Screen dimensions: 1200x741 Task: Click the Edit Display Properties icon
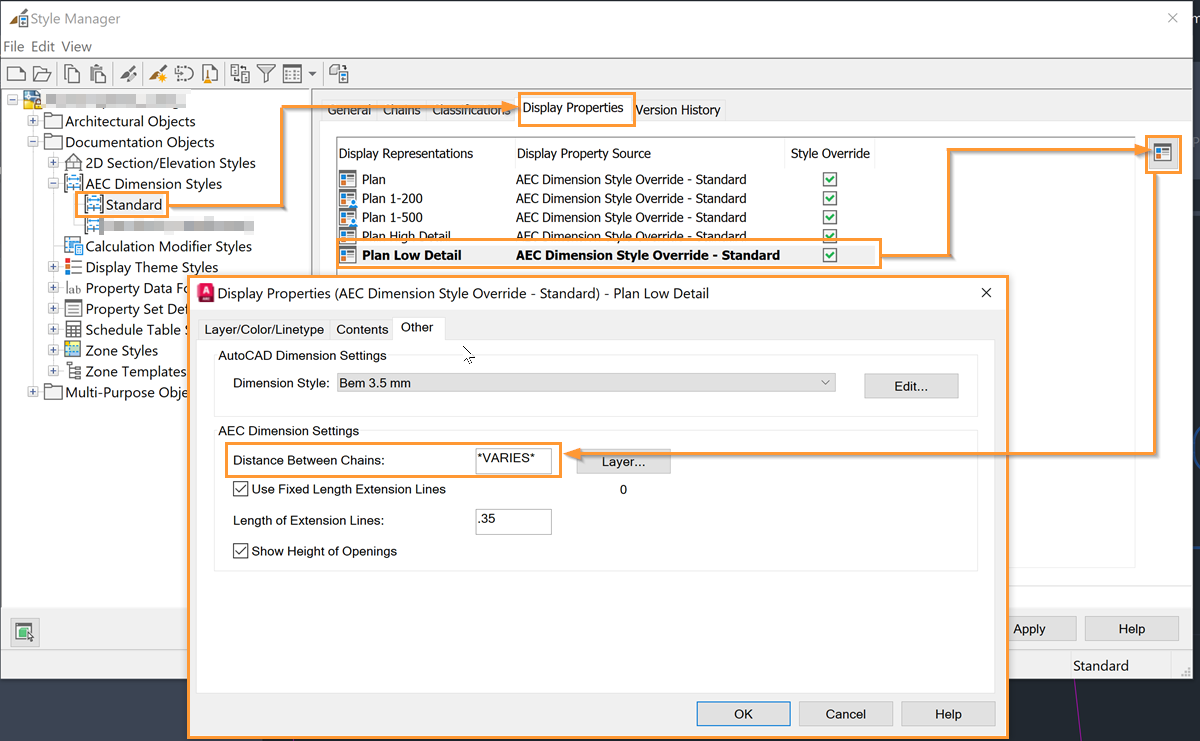pyautogui.click(x=1163, y=154)
